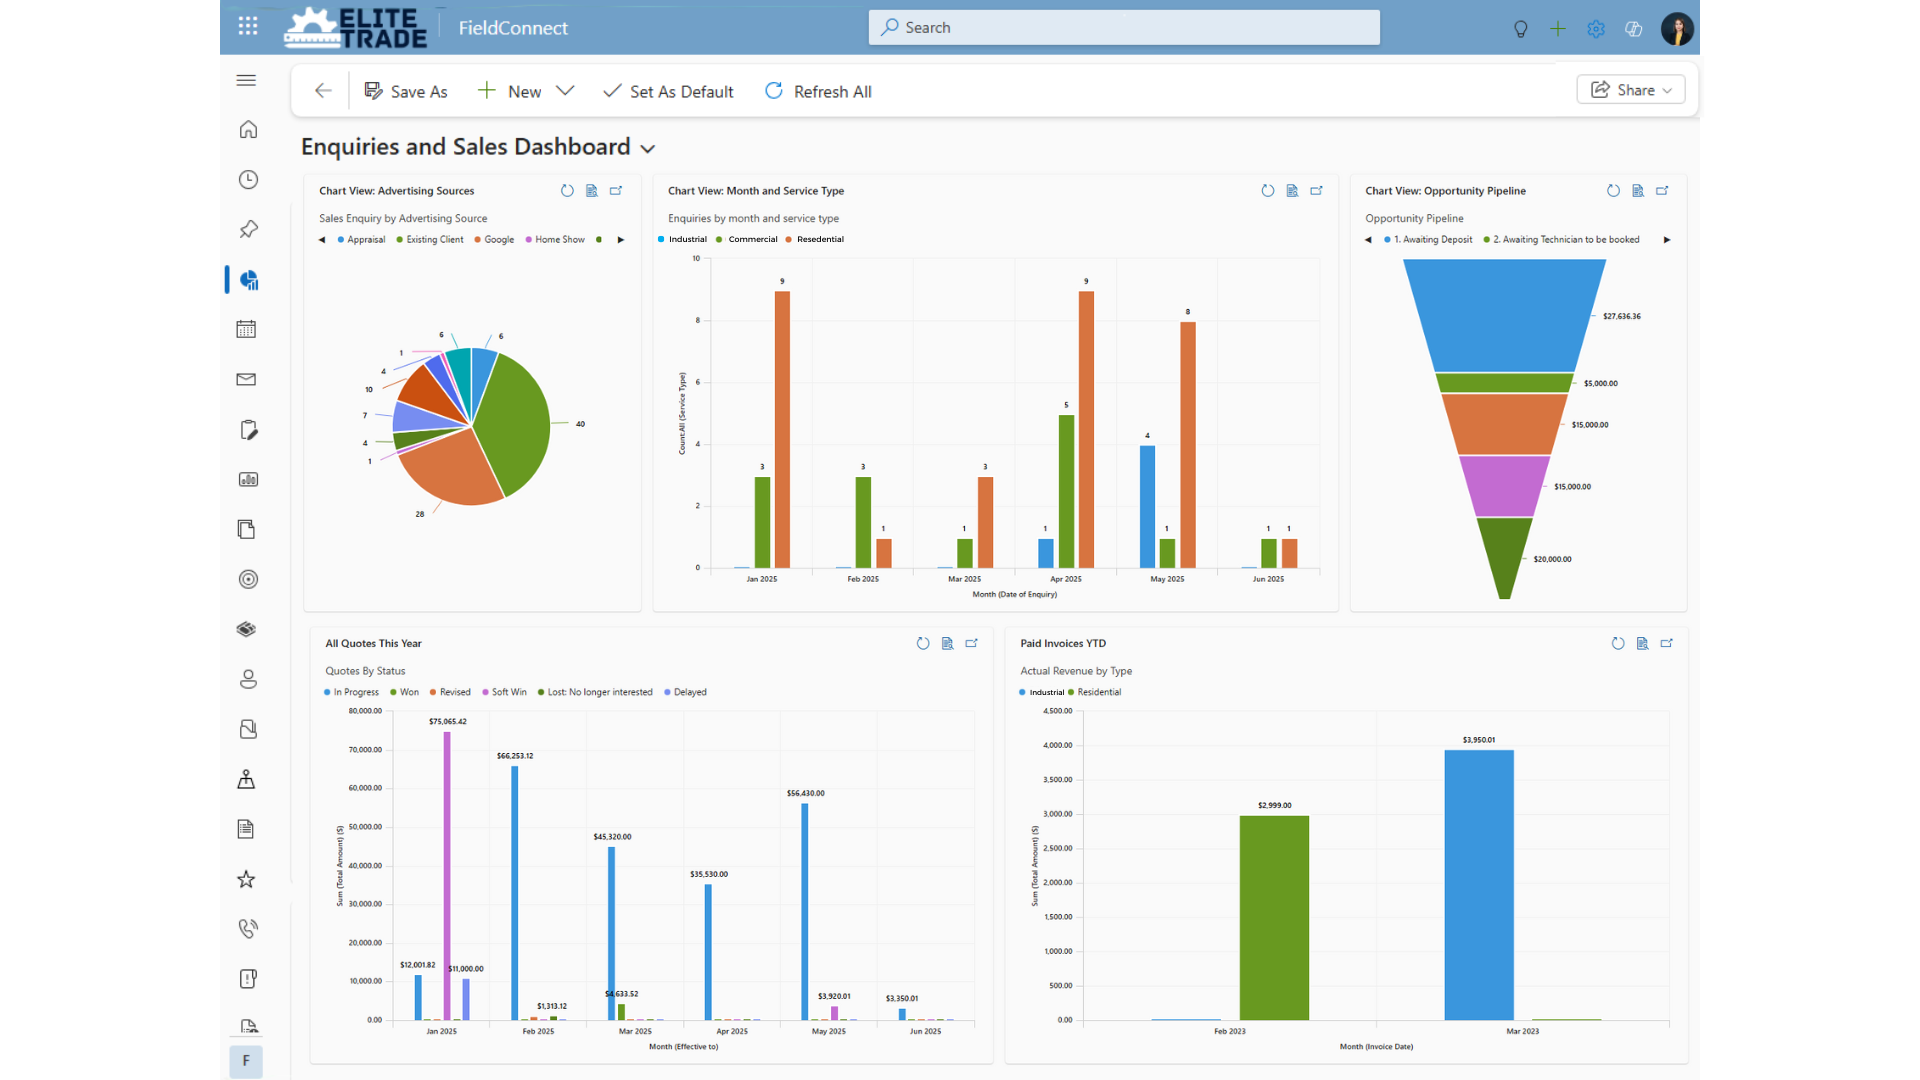Expand the New button dropdown arrow
Viewport: 1920px width, 1080px height.
(x=565, y=91)
